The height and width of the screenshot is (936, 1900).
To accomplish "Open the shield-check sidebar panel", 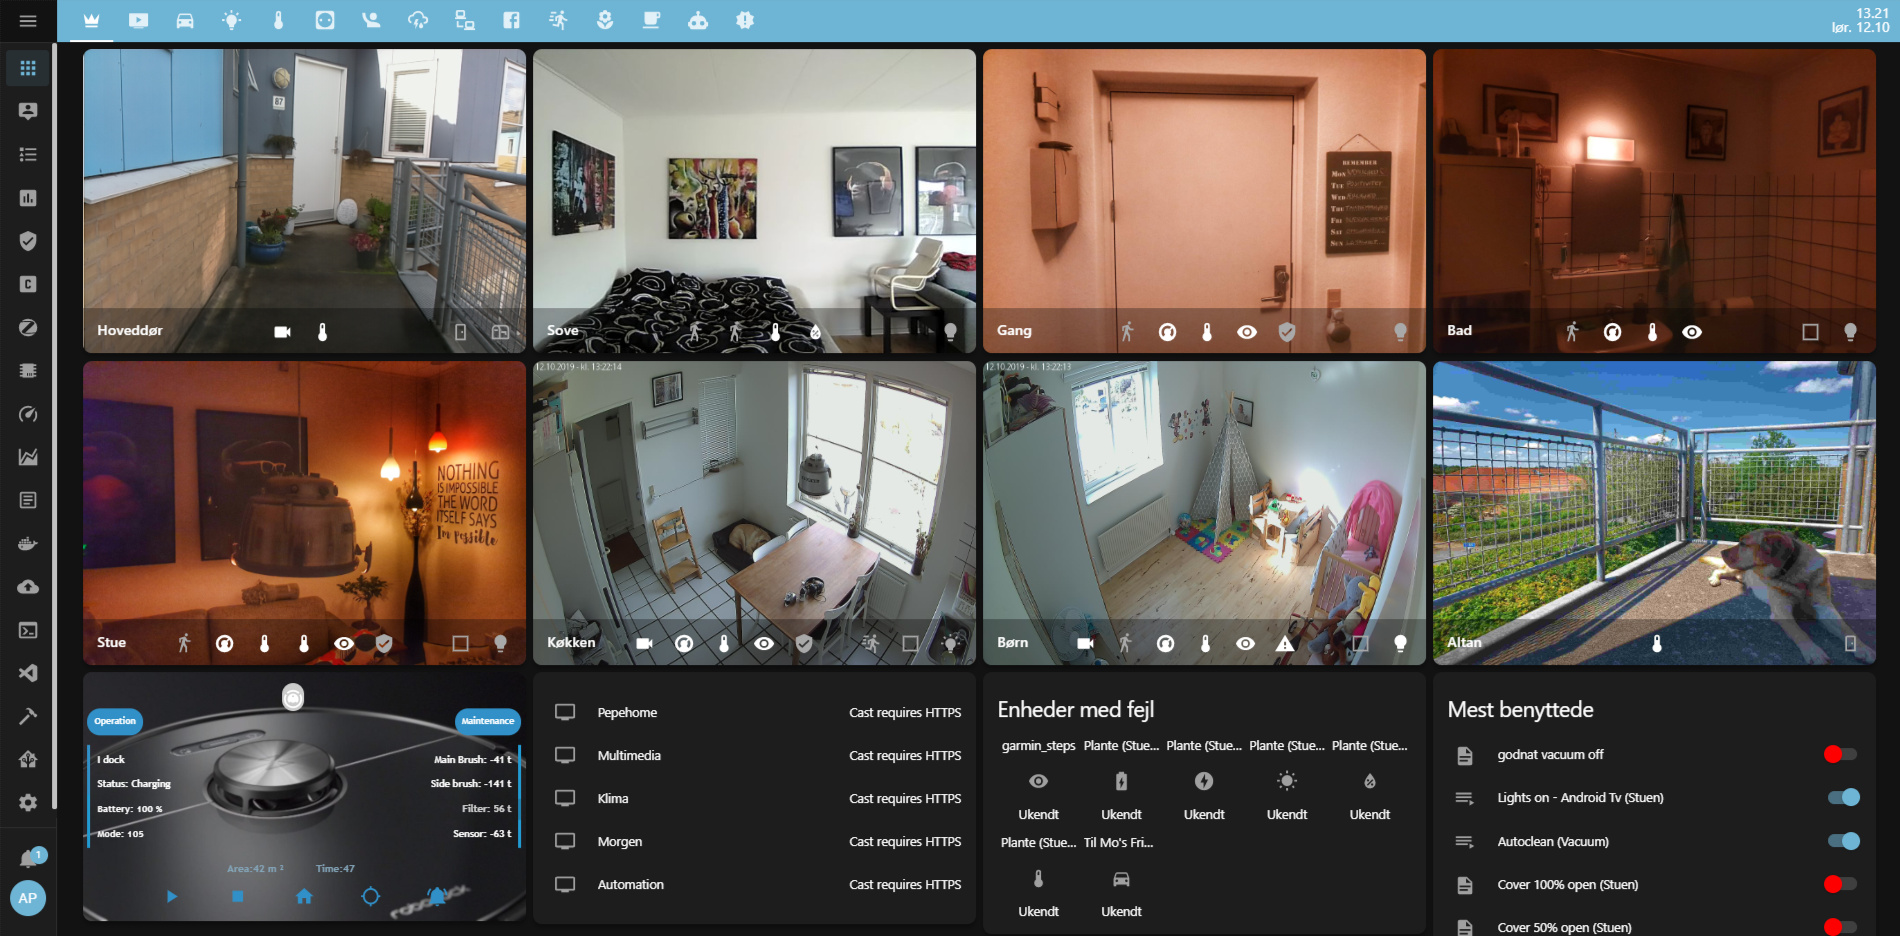I will click(28, 241).
